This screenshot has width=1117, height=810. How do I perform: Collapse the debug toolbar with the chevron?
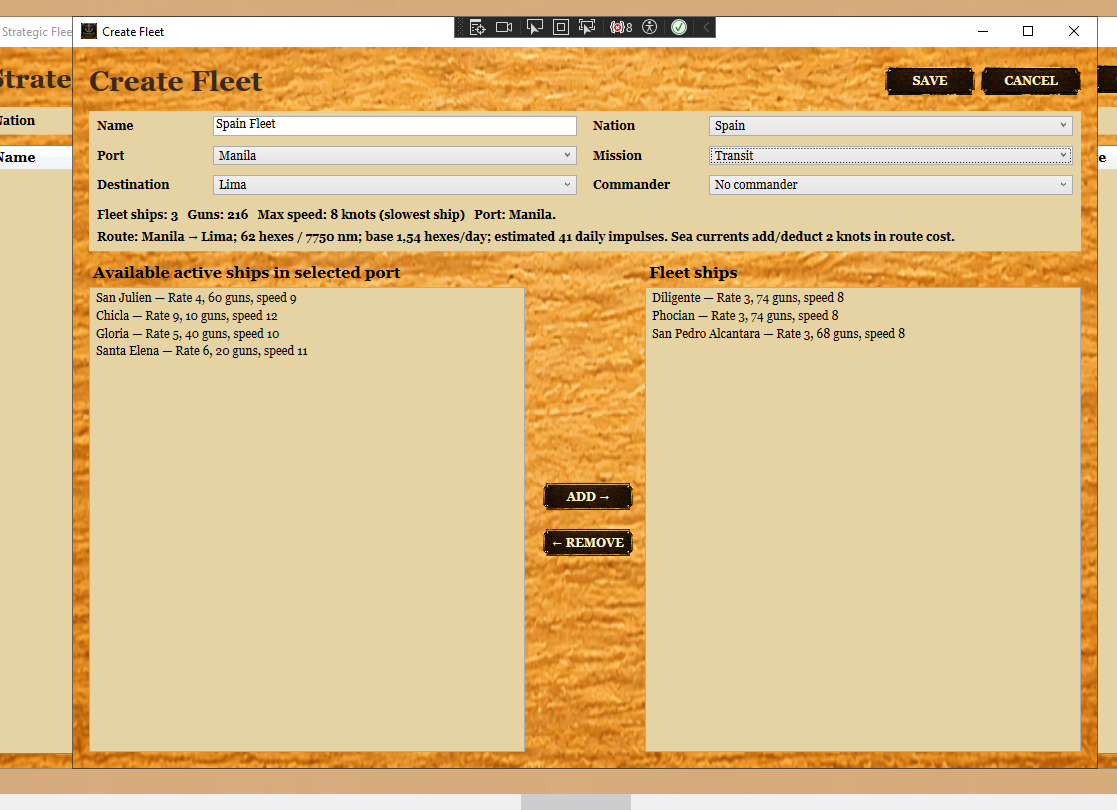pos(706,27)
